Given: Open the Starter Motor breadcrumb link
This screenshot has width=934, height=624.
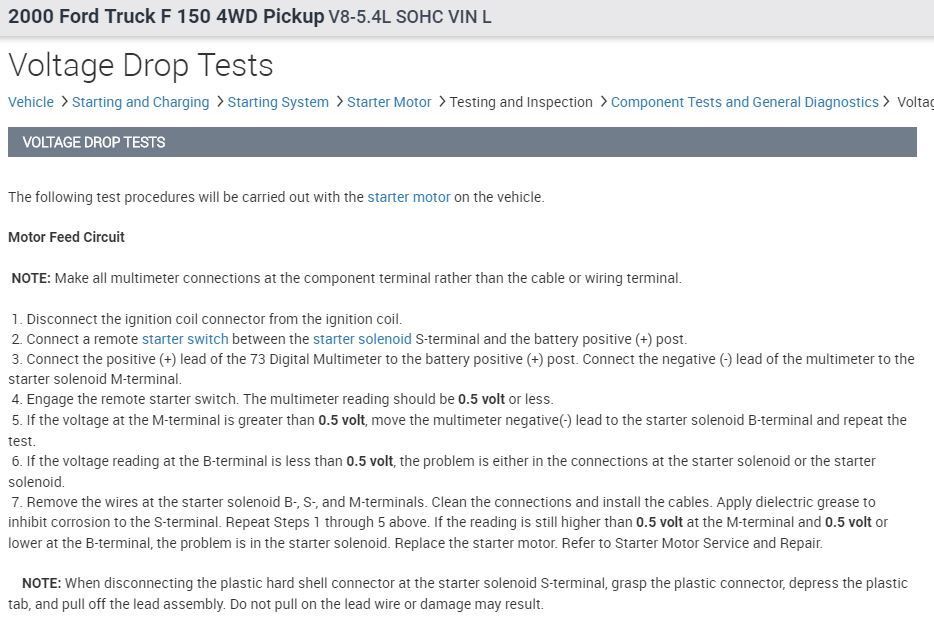Looking at the screenshot, I should coord(389,102).
